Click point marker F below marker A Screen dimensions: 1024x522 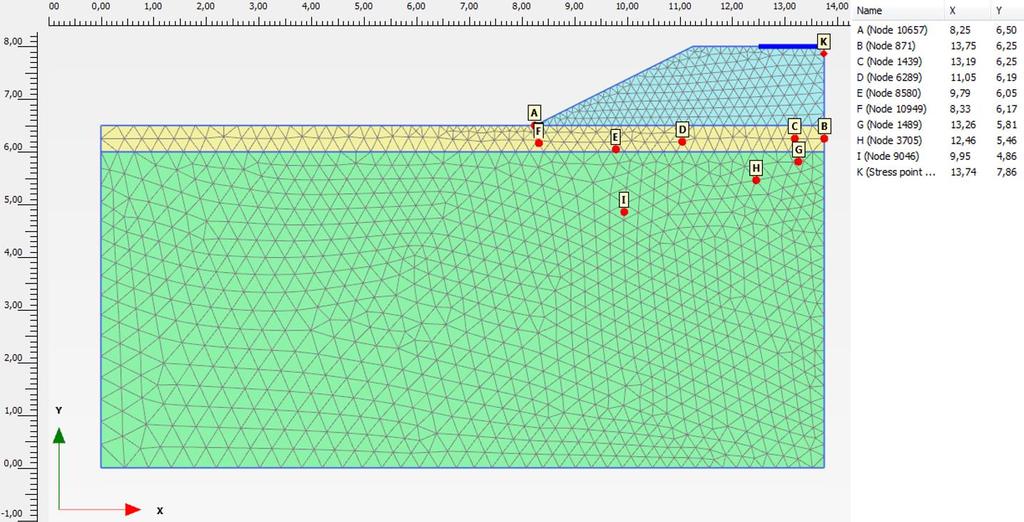click(538, 131)
